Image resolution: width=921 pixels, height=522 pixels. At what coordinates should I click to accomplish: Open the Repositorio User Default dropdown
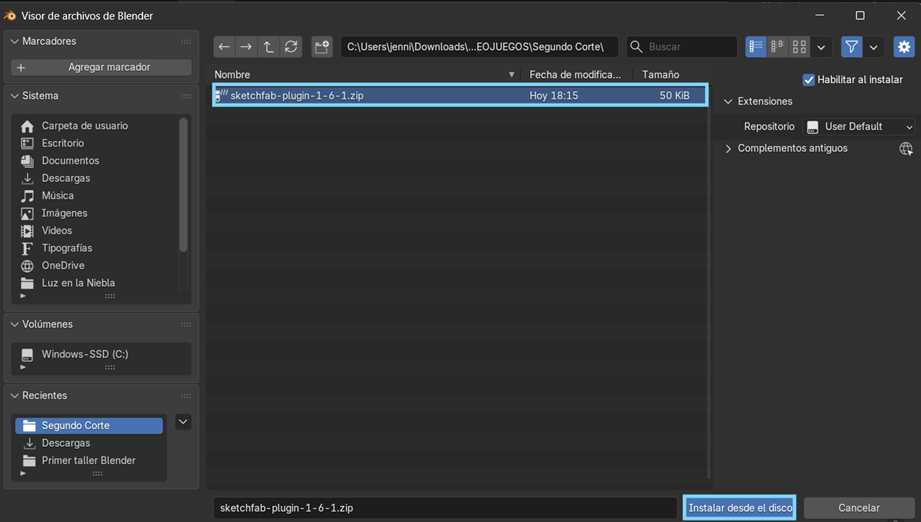(859, 127)
